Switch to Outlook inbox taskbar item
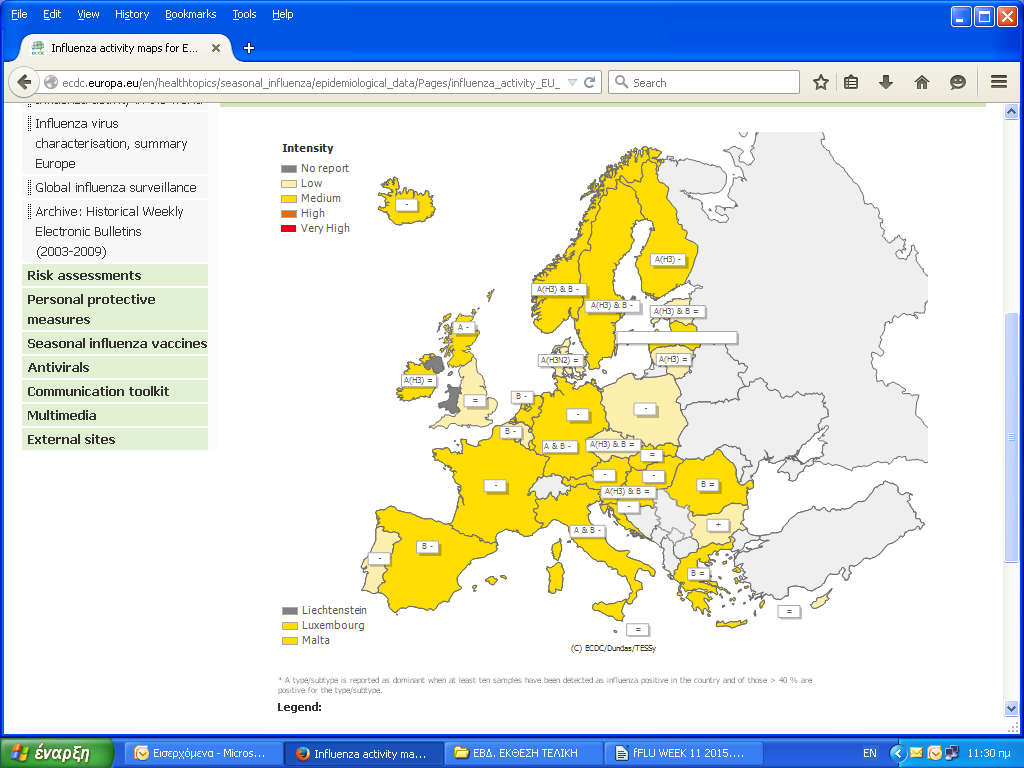 pos(203,753)
